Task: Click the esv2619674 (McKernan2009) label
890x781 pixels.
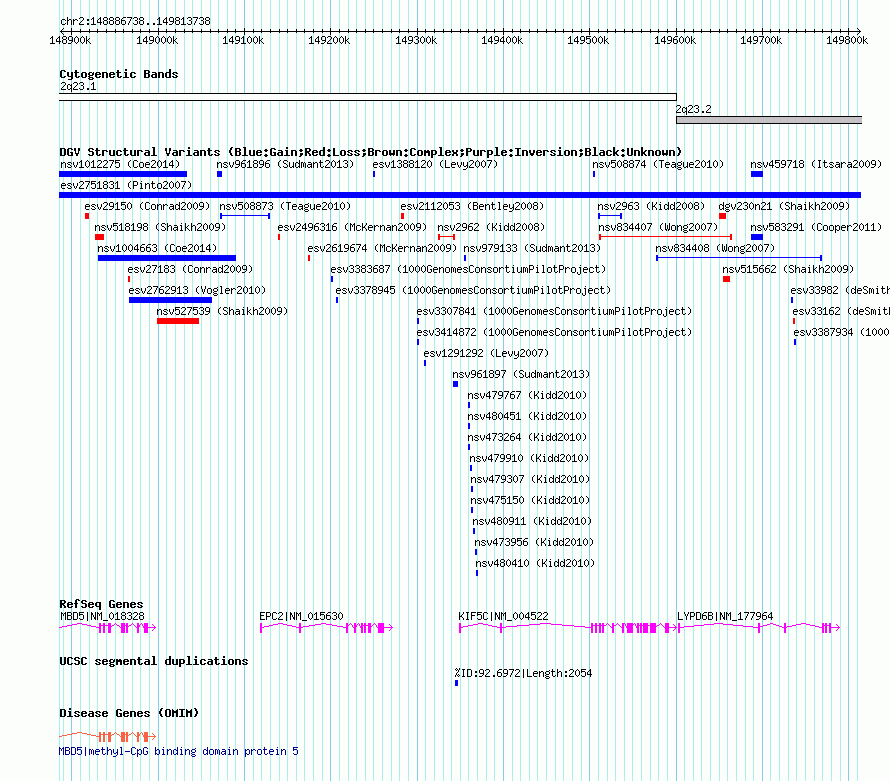Action: 382,248
